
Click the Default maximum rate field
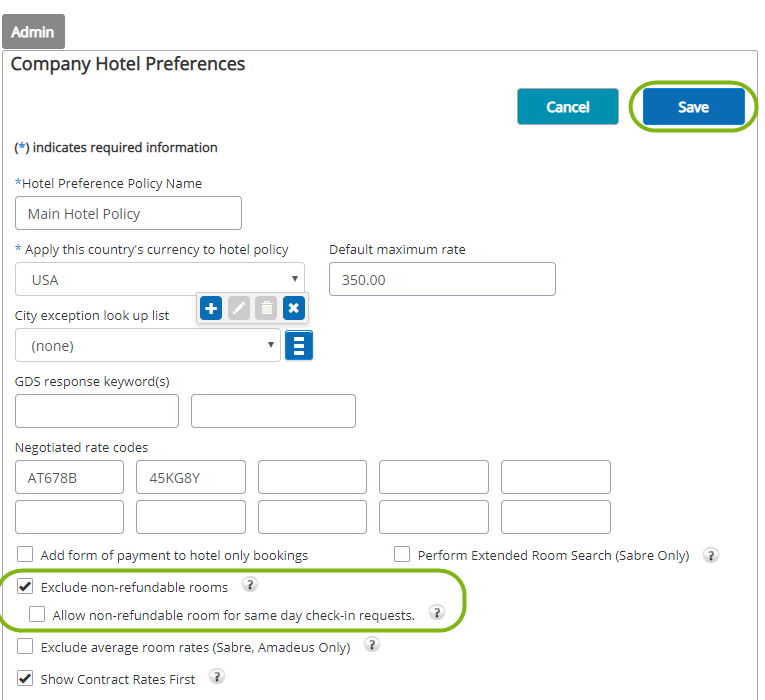tap(442, 279)
